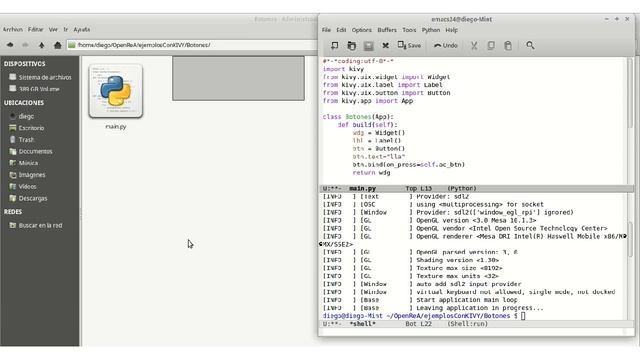640x360 pixels.
Task: Open the Tools menu in Emacs
Action: point(409,30)
